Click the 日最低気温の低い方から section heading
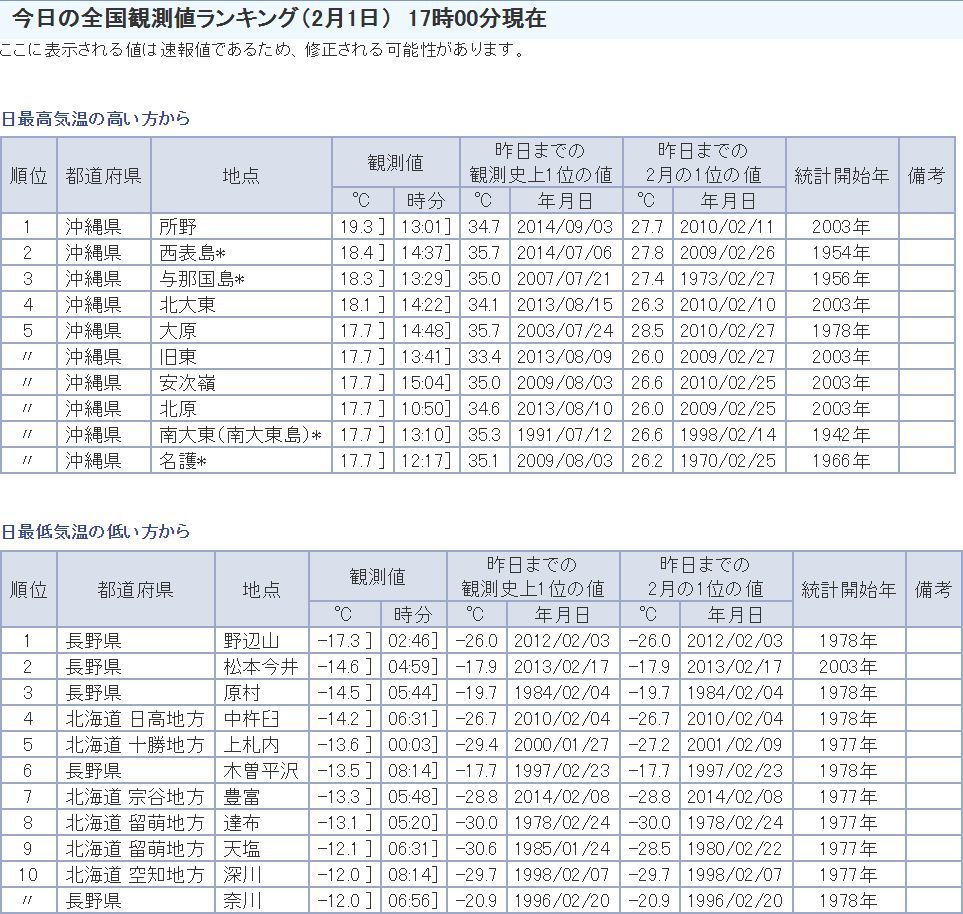 [x=95, y=532]
